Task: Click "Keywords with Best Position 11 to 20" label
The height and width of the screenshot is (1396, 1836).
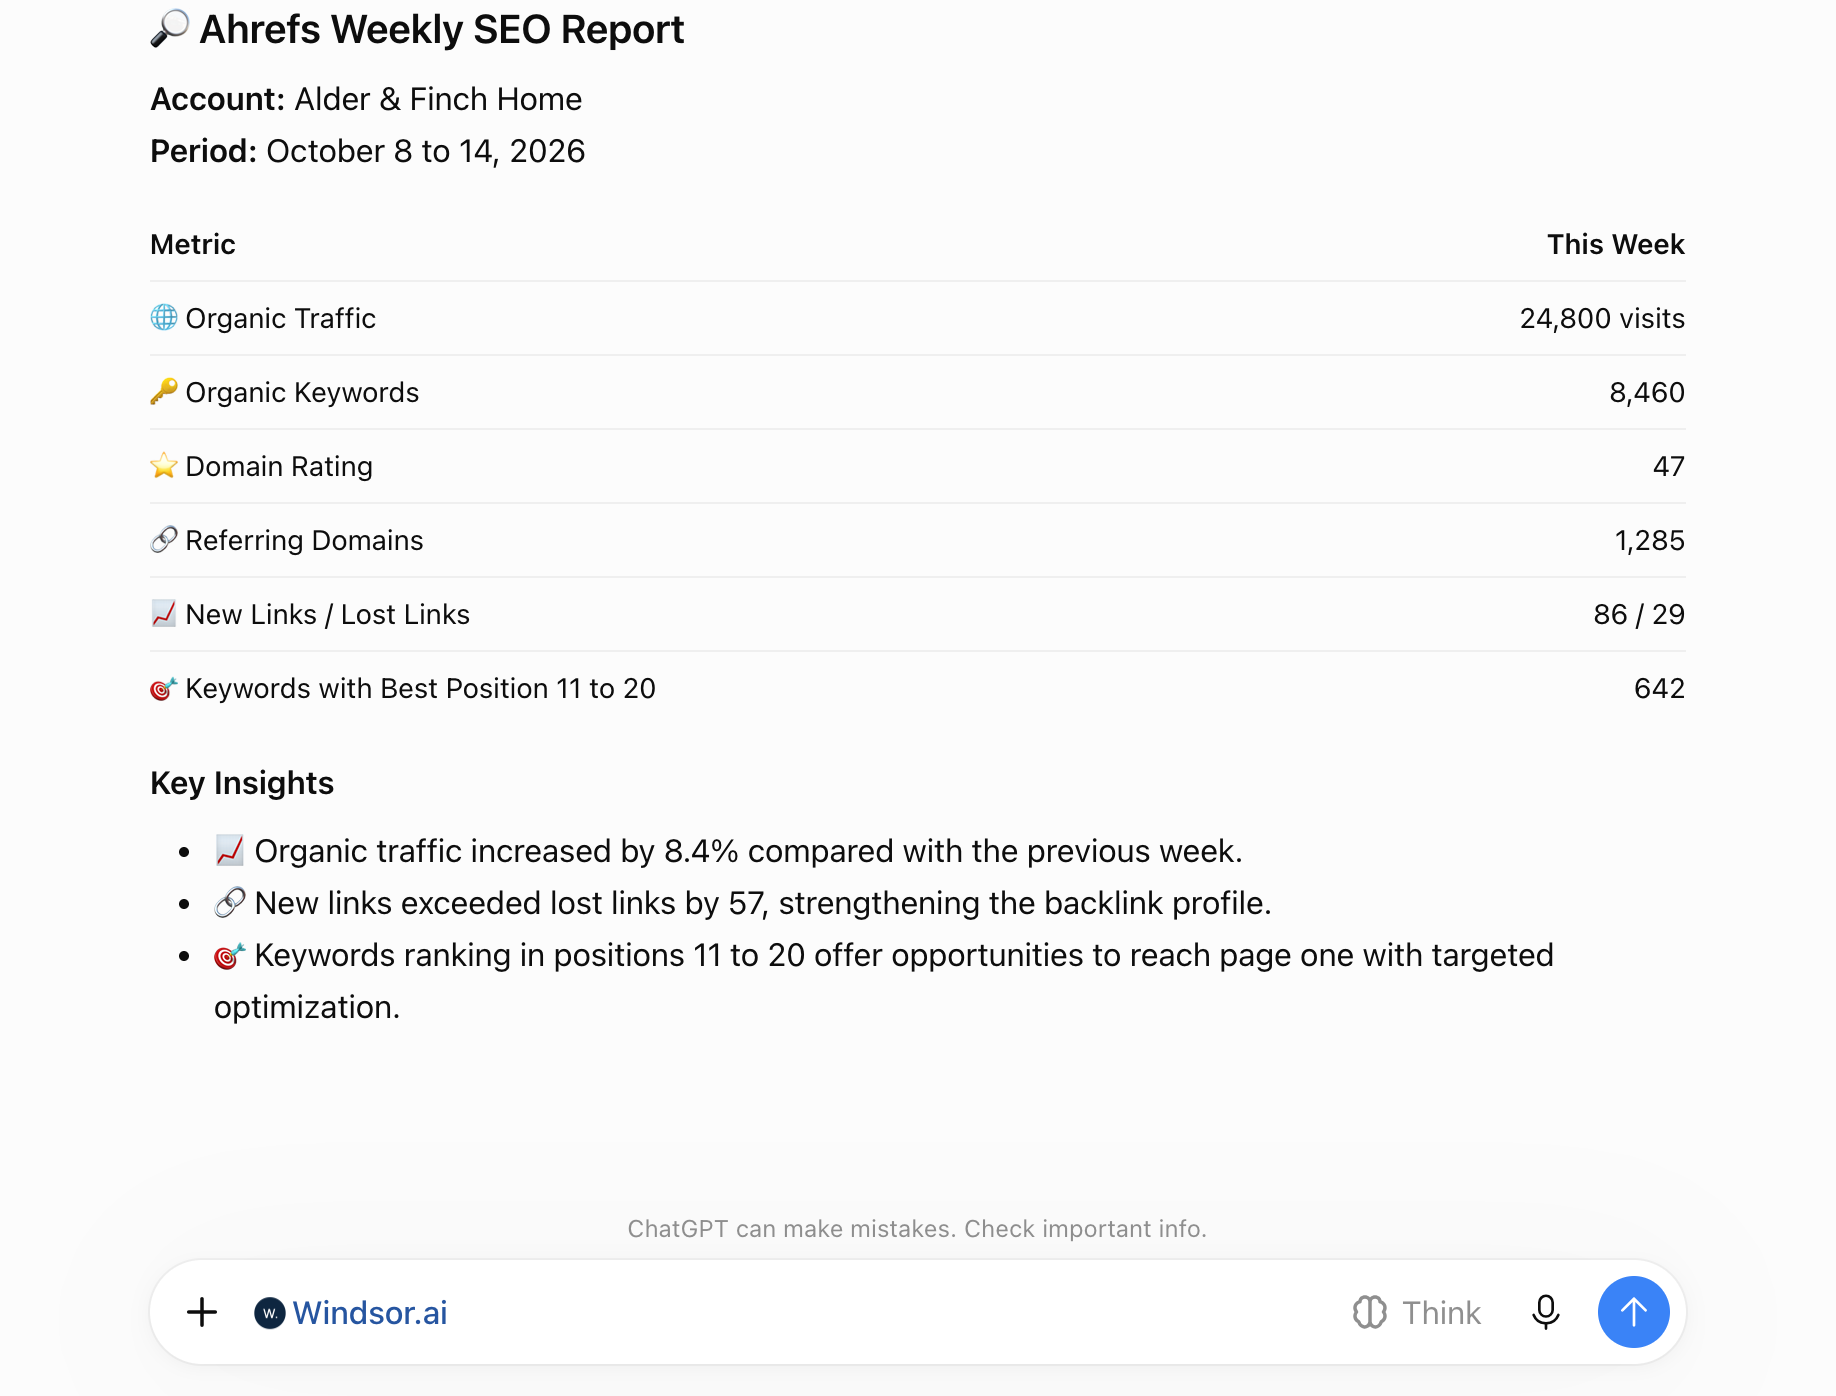Action: [421, 688]
